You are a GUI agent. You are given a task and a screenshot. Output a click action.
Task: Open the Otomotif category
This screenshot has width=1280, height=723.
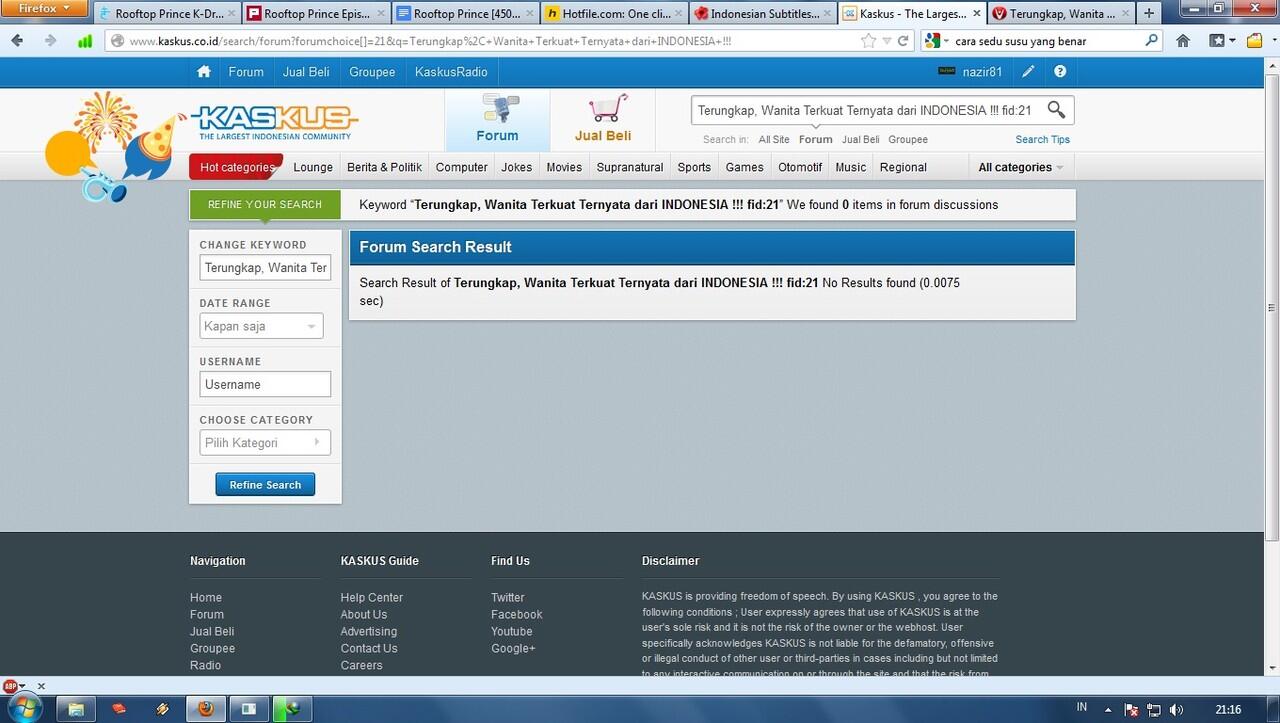(x=800, y=167)
